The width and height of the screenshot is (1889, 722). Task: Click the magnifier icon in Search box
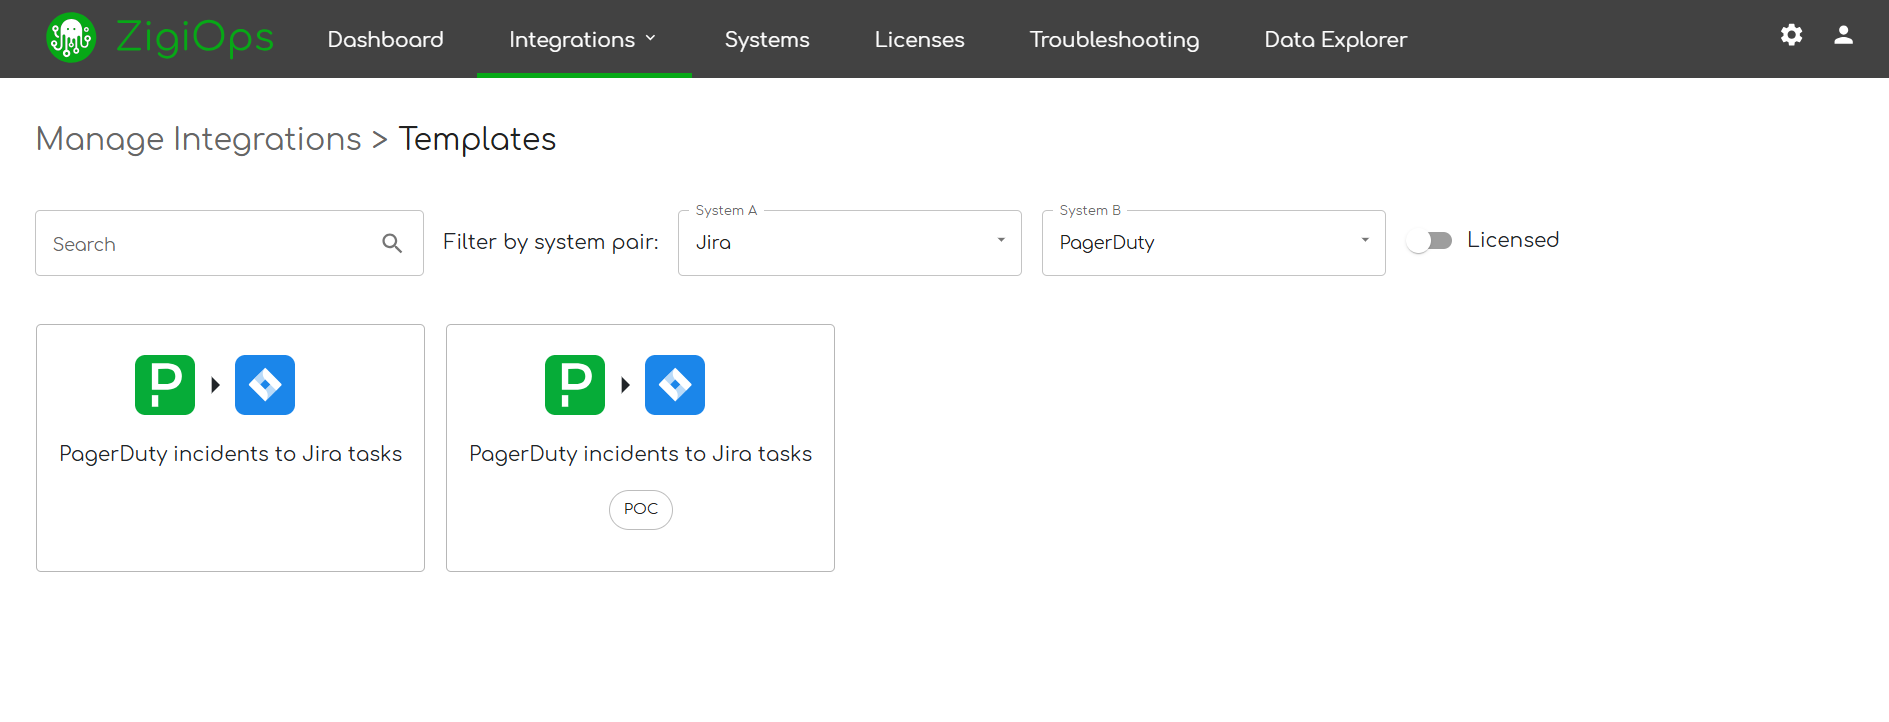click(392, 243)
